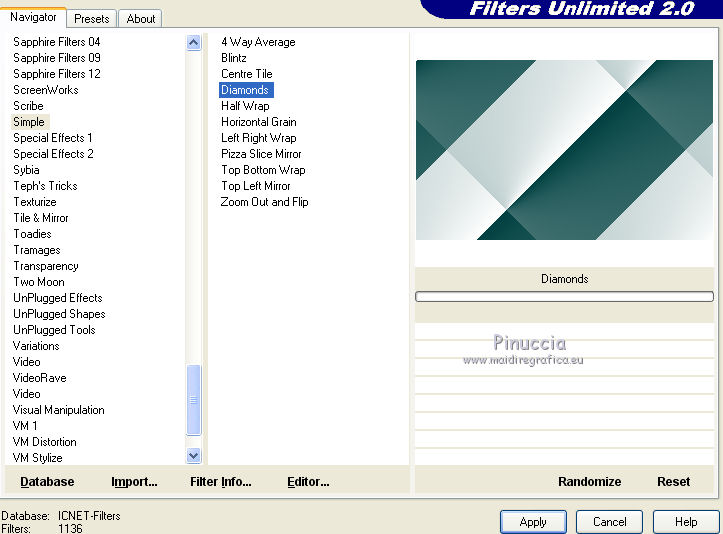
Task: Select the Scribe category
Action: tap(28, 106)
